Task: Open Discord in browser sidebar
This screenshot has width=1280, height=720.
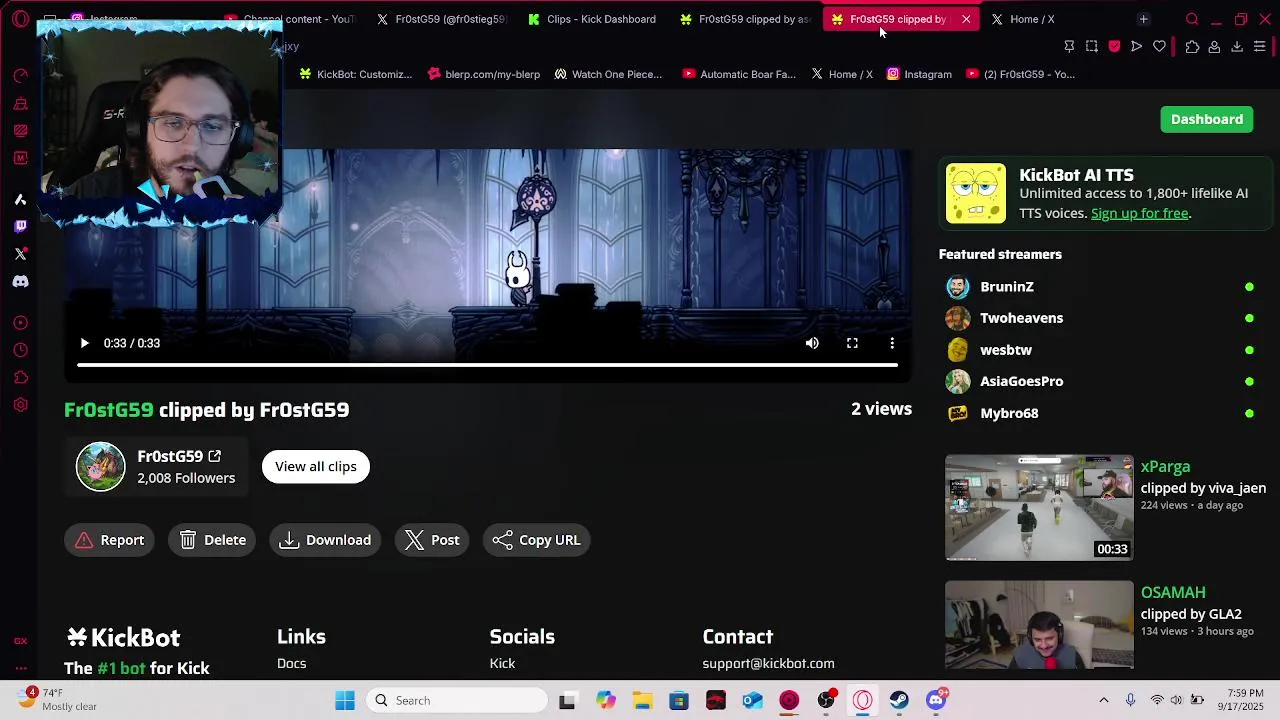Action: 20,282
